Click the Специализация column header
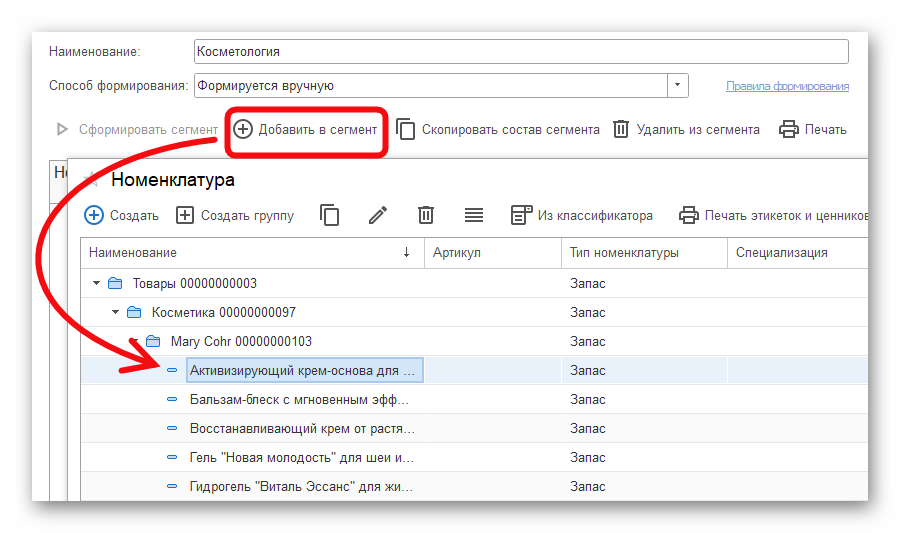Screen dimensions: 900x533 coord(798,252)
